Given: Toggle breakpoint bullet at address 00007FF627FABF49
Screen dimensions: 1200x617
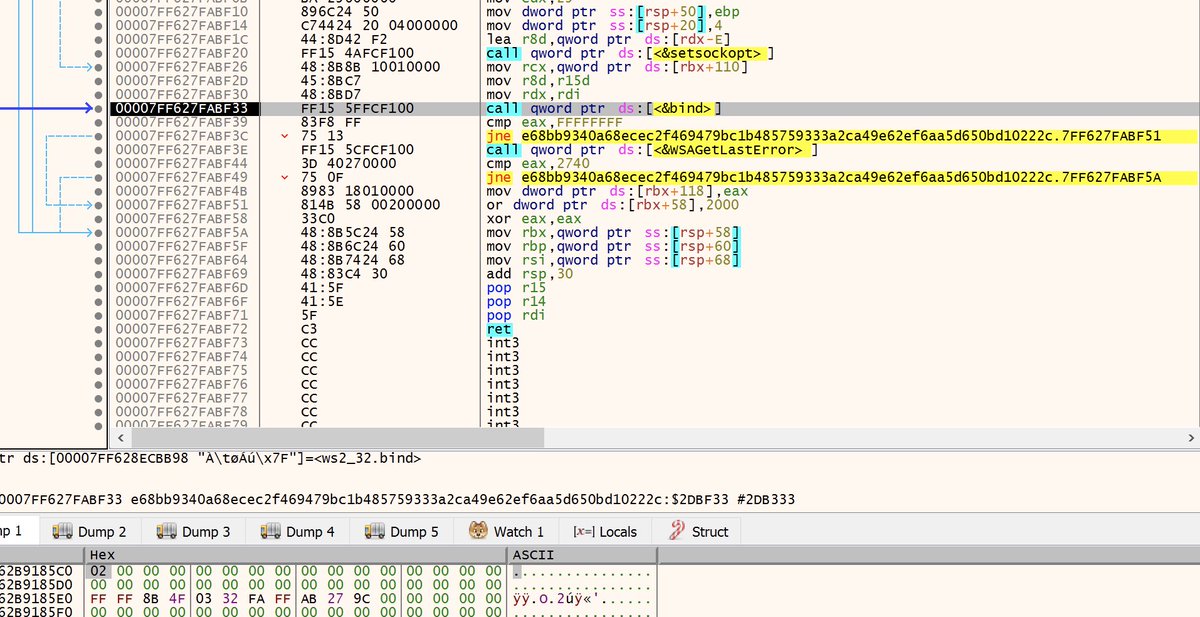Looking at the screenshot, I should point(97,177).
